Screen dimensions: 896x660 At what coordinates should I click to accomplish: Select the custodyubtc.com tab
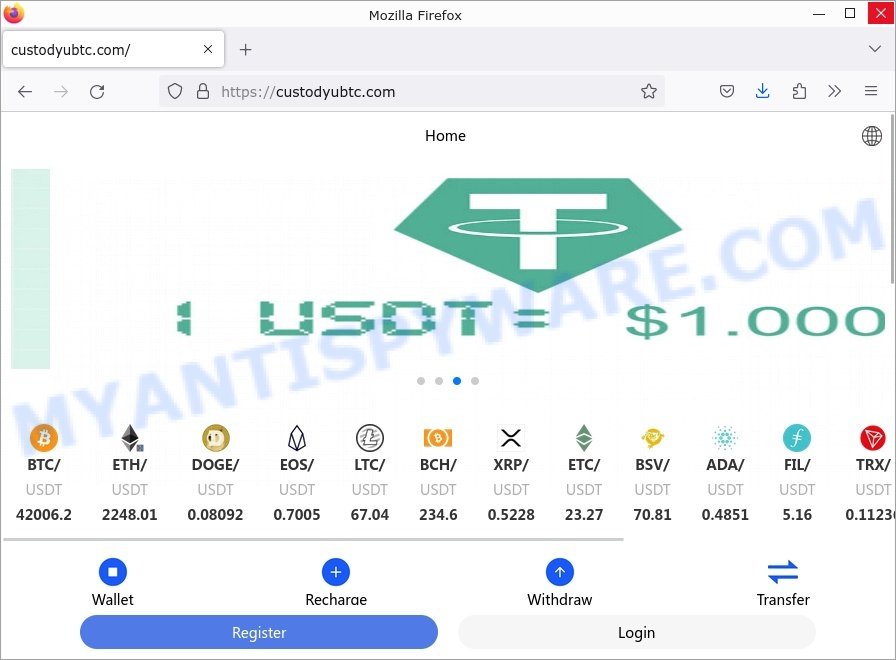click(113, 50)
